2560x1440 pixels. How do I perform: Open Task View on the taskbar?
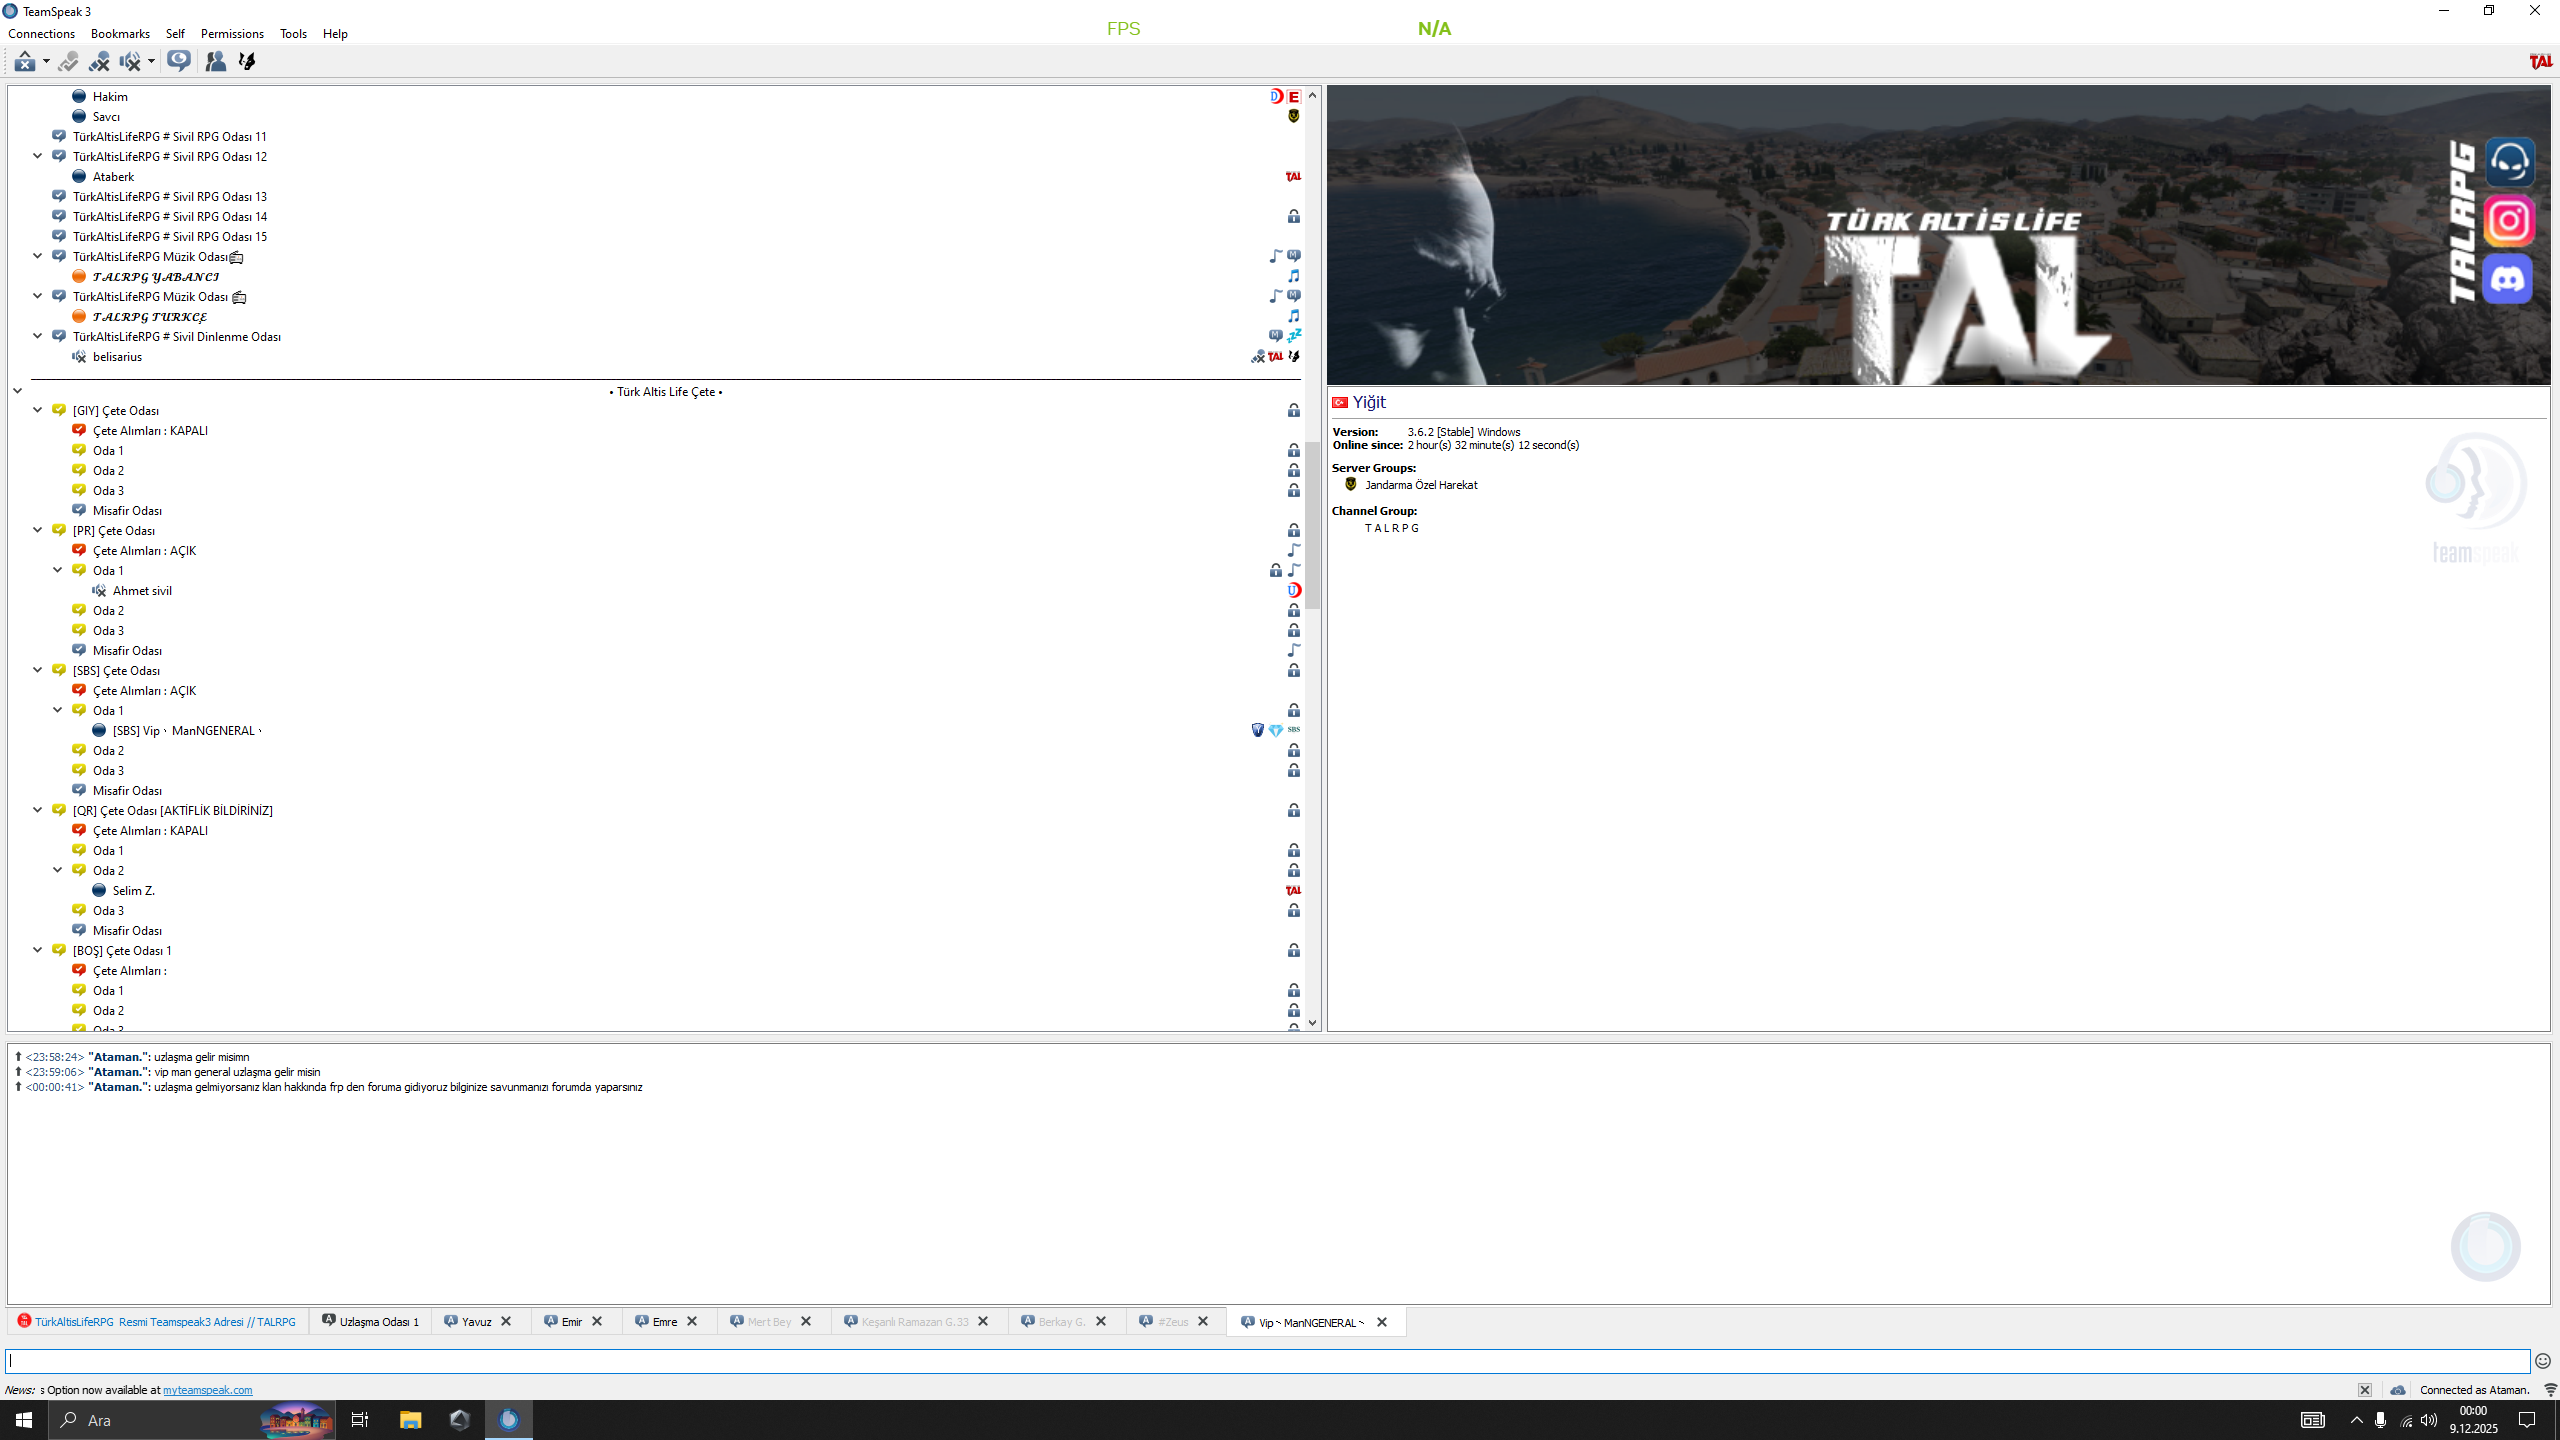360,1420
